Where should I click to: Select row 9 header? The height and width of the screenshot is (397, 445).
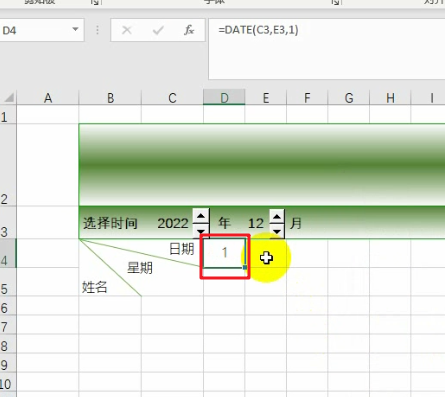(8, 363)
